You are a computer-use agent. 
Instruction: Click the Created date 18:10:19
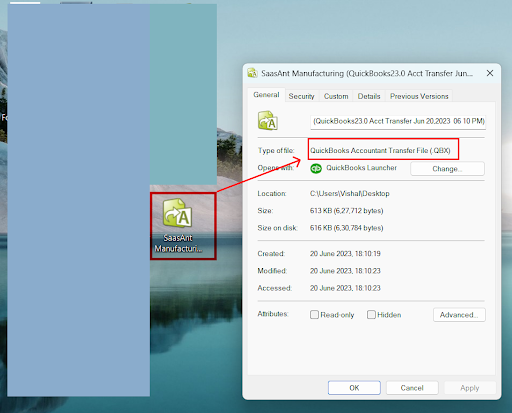(x=345, y=254)
